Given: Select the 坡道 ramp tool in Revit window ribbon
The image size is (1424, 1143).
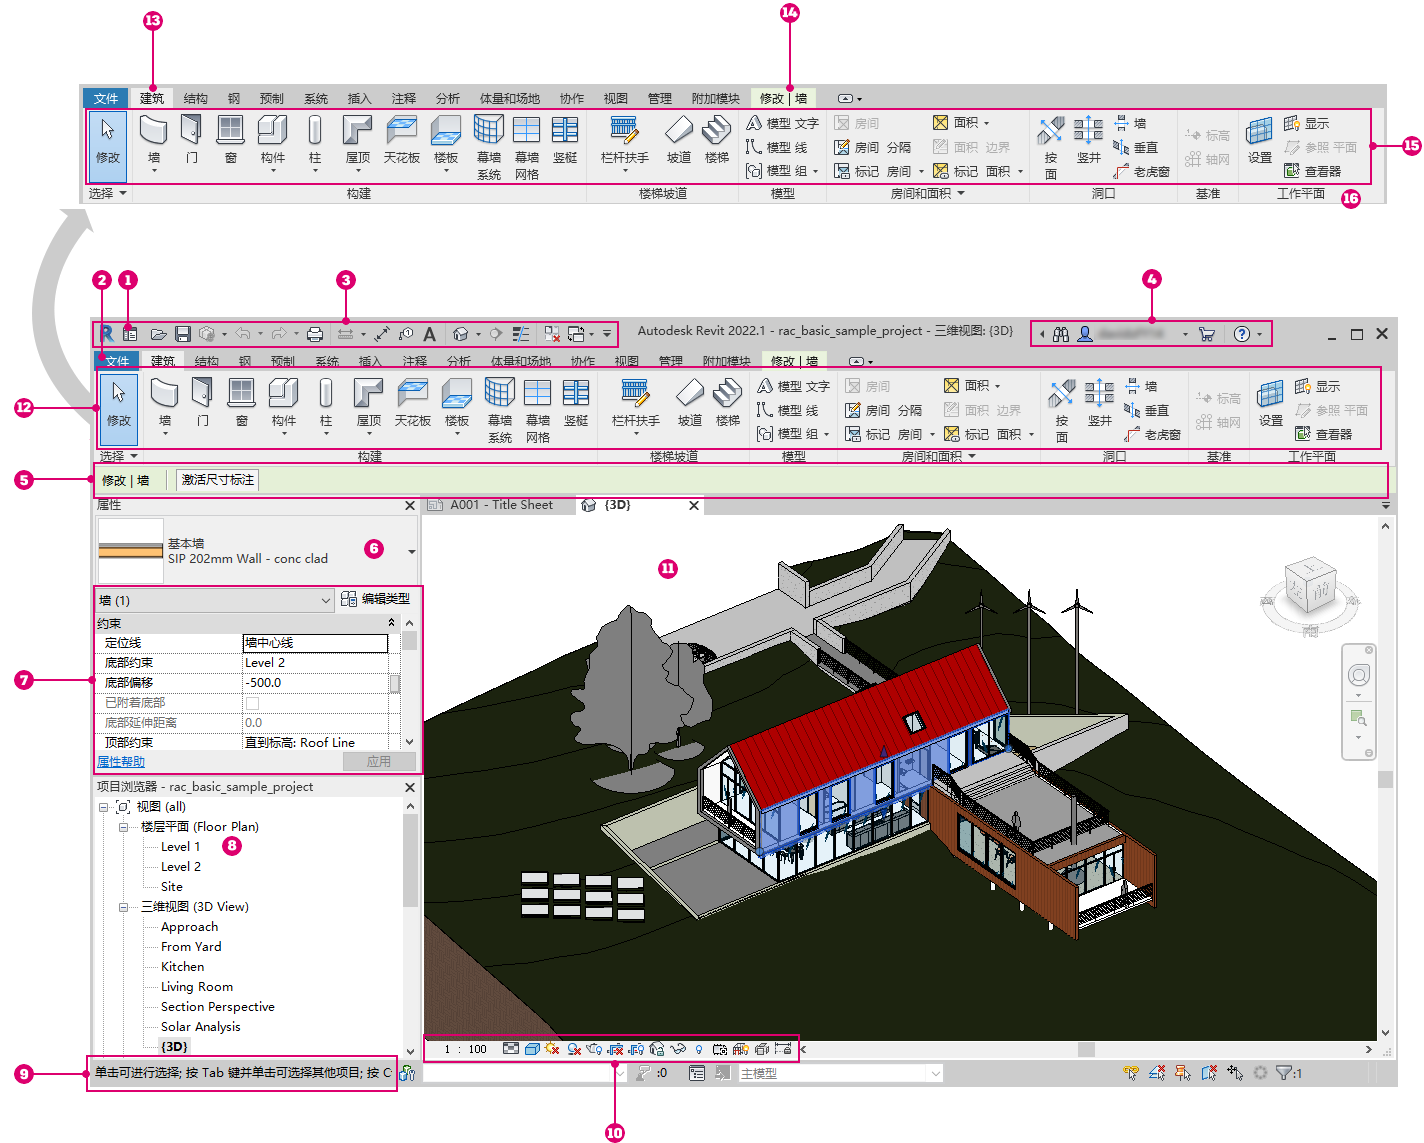Looking at the screenshot, I should coord(690,402).
